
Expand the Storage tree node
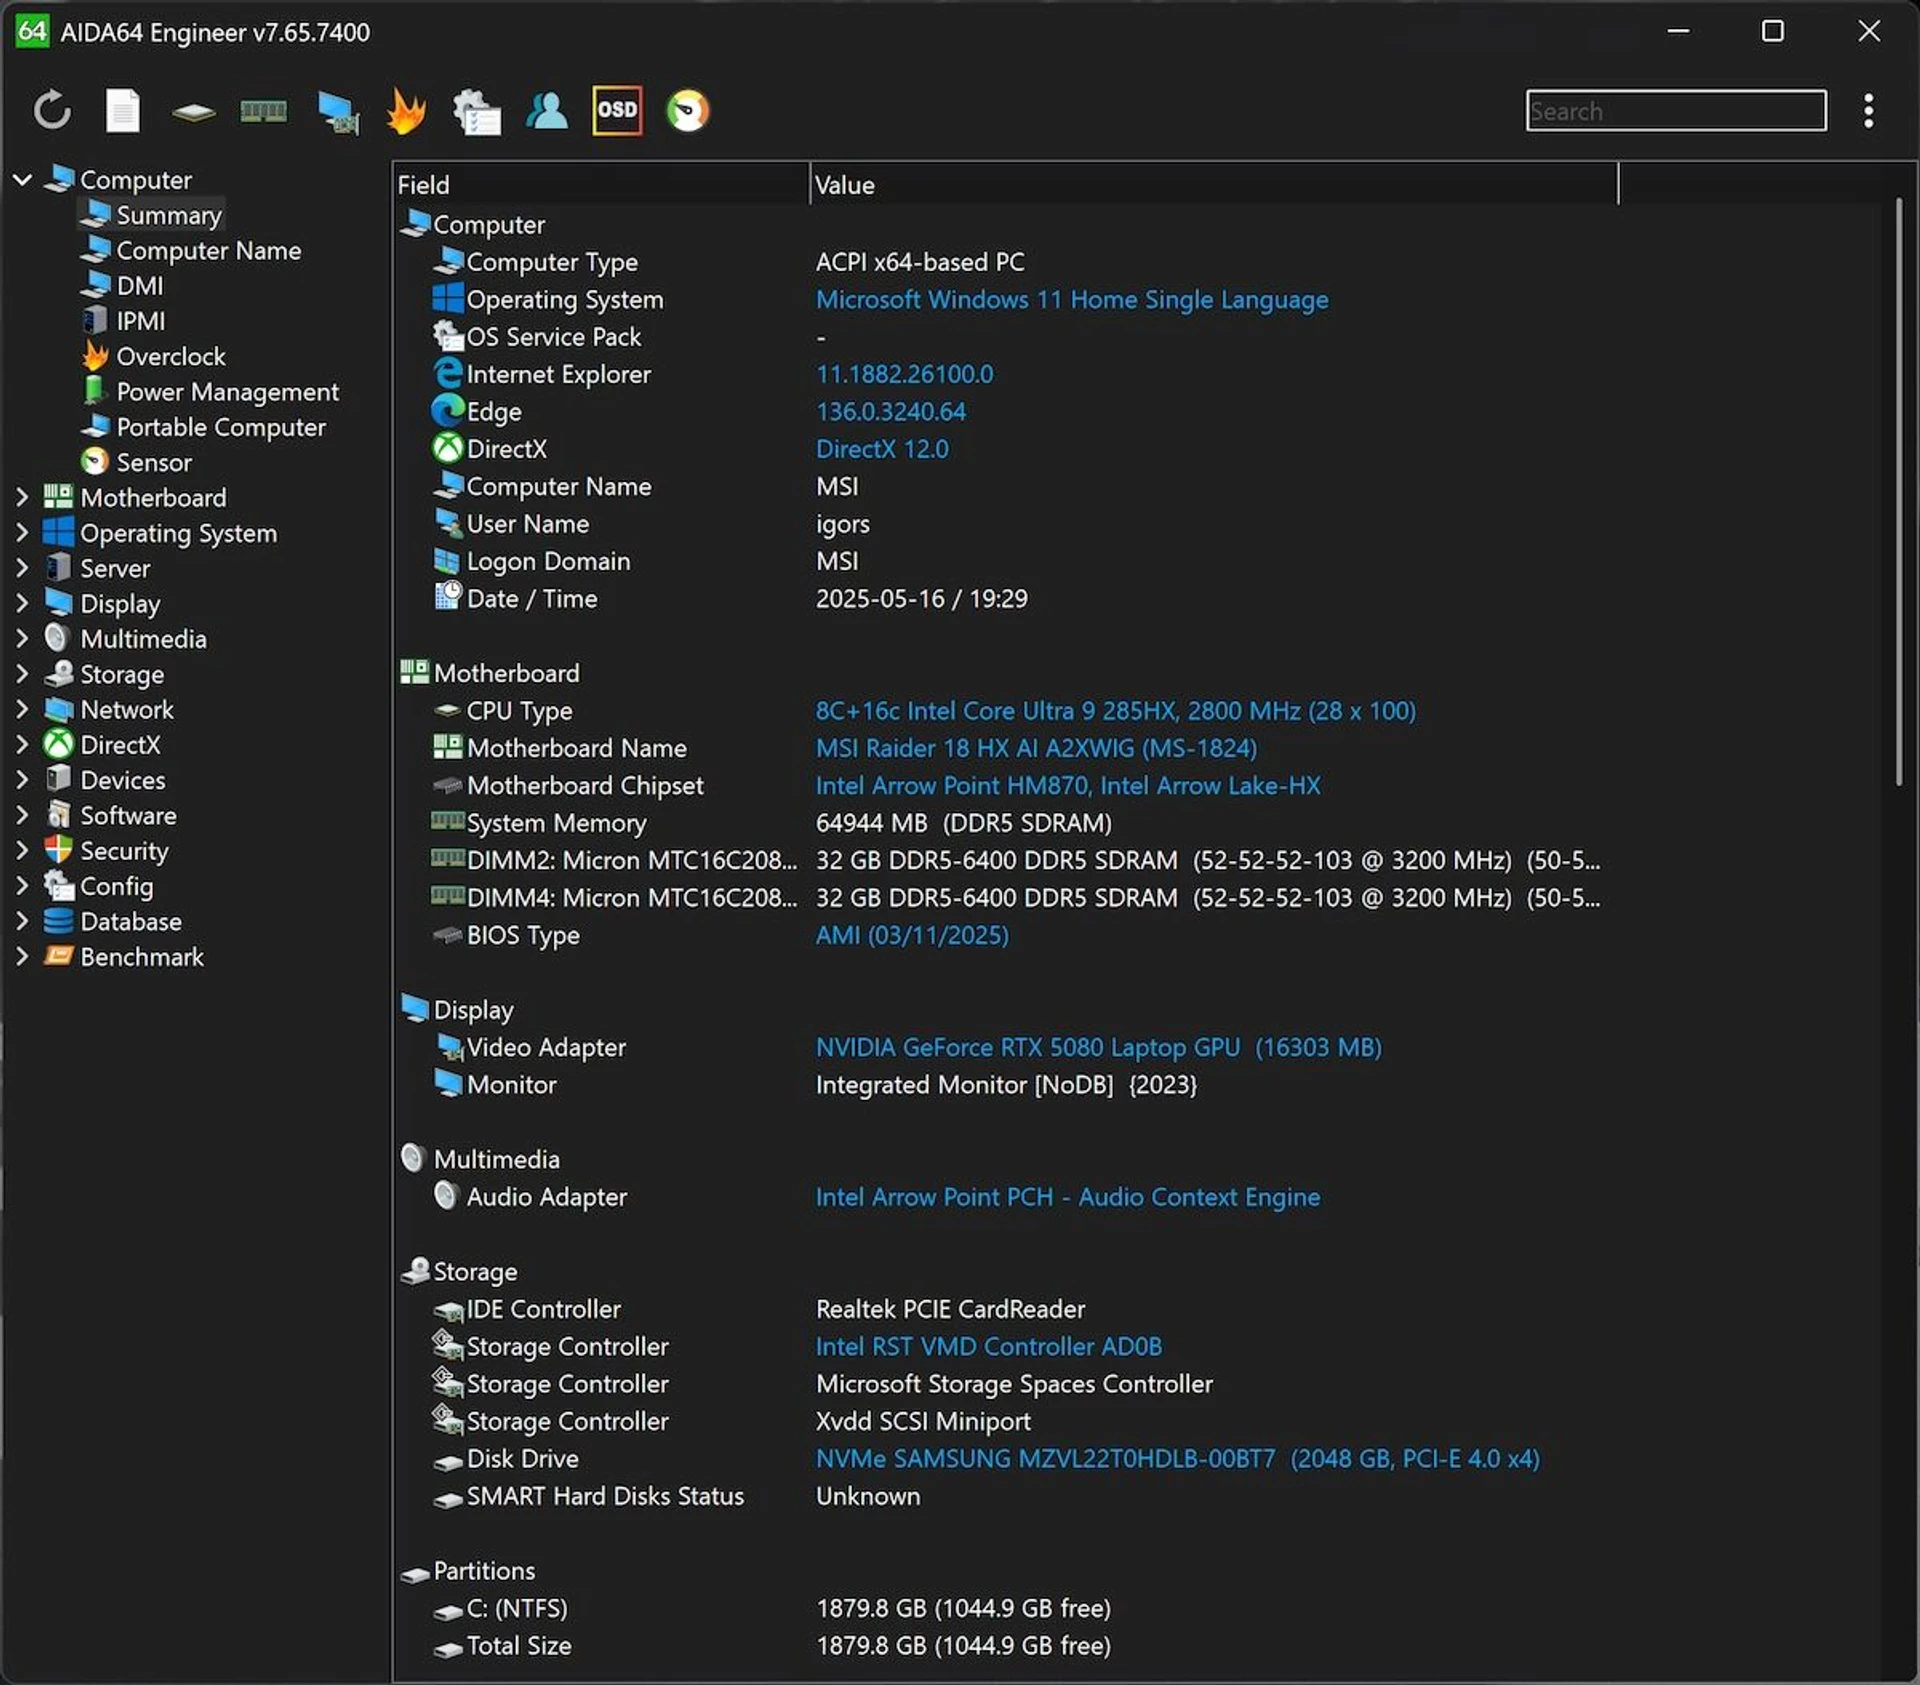[x=22, y=674]
